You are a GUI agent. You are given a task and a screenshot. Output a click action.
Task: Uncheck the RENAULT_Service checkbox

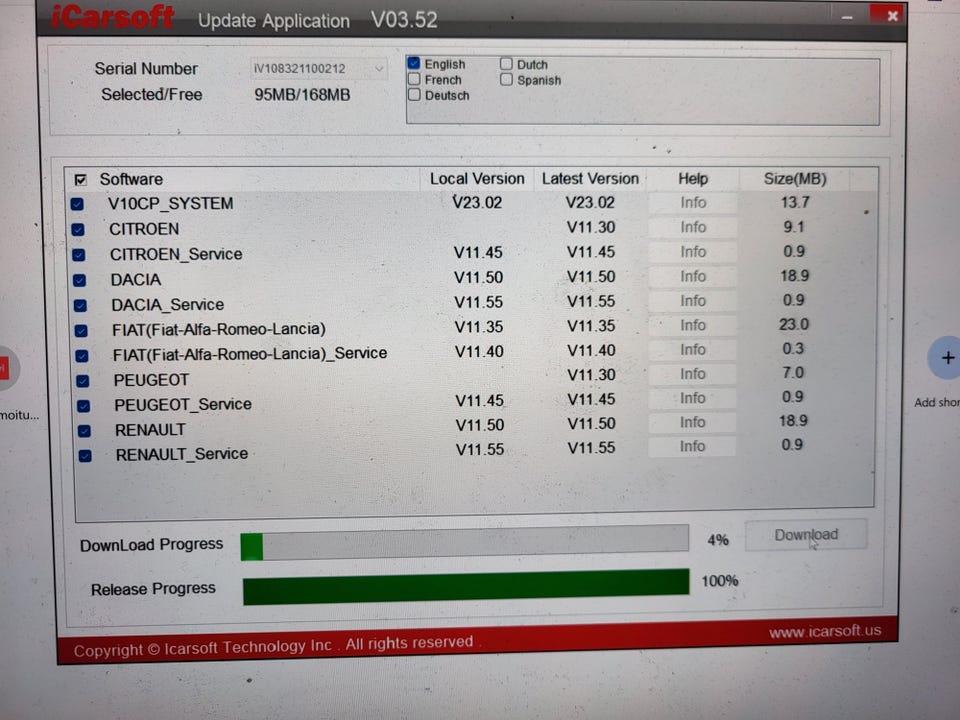85,456
